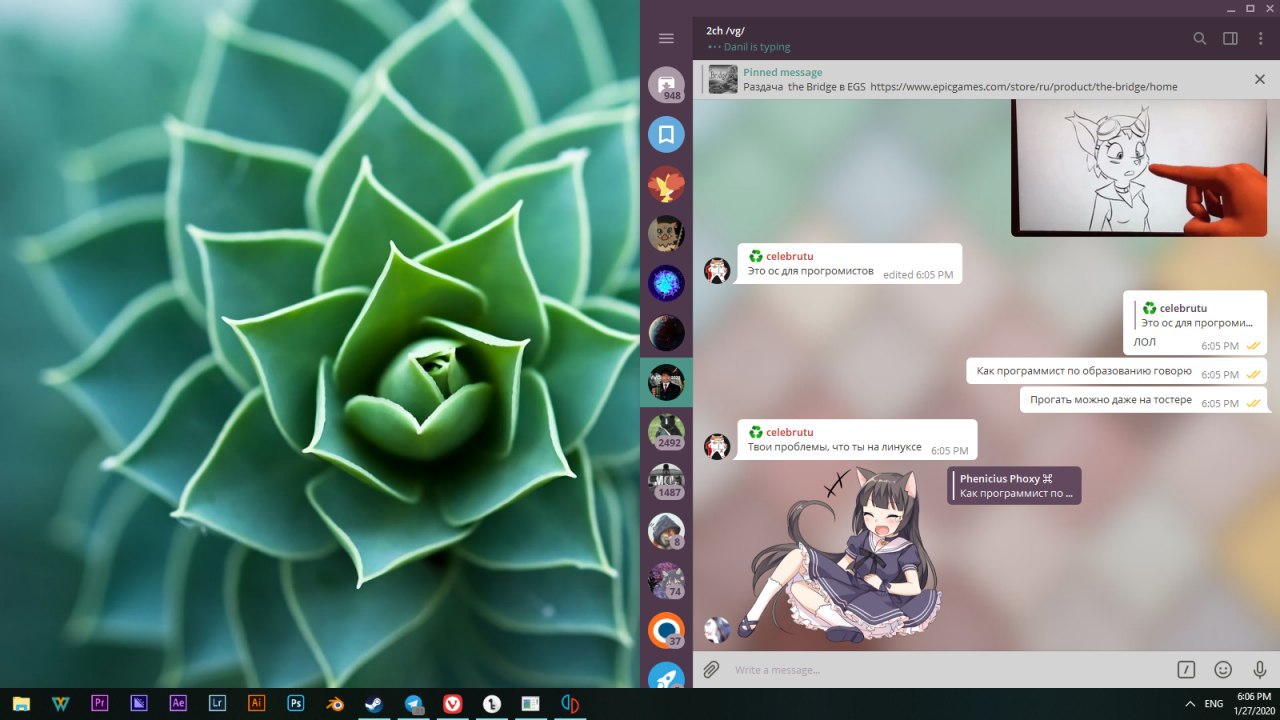
Task: Click the quoted celebrutu reply above ЛОЛ
Action: pos(1195,315)
